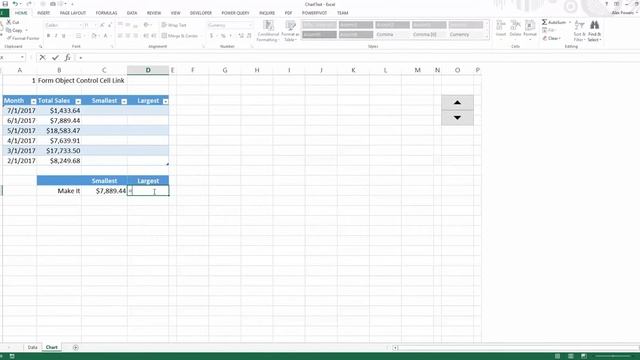The height and width of the screenshot is (360, 640).
Task: Open the Name Box dropdown
Action: point(22,58)
